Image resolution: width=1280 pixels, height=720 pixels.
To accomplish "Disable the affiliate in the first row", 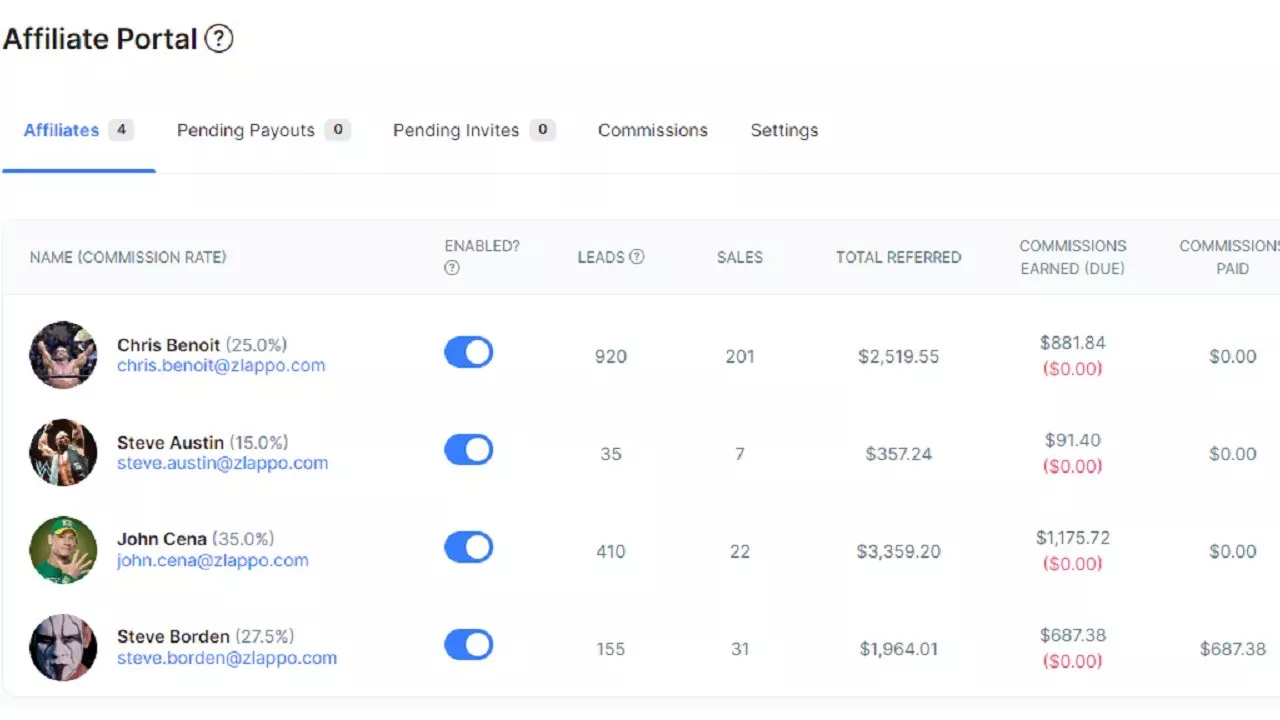I will 468,352.
